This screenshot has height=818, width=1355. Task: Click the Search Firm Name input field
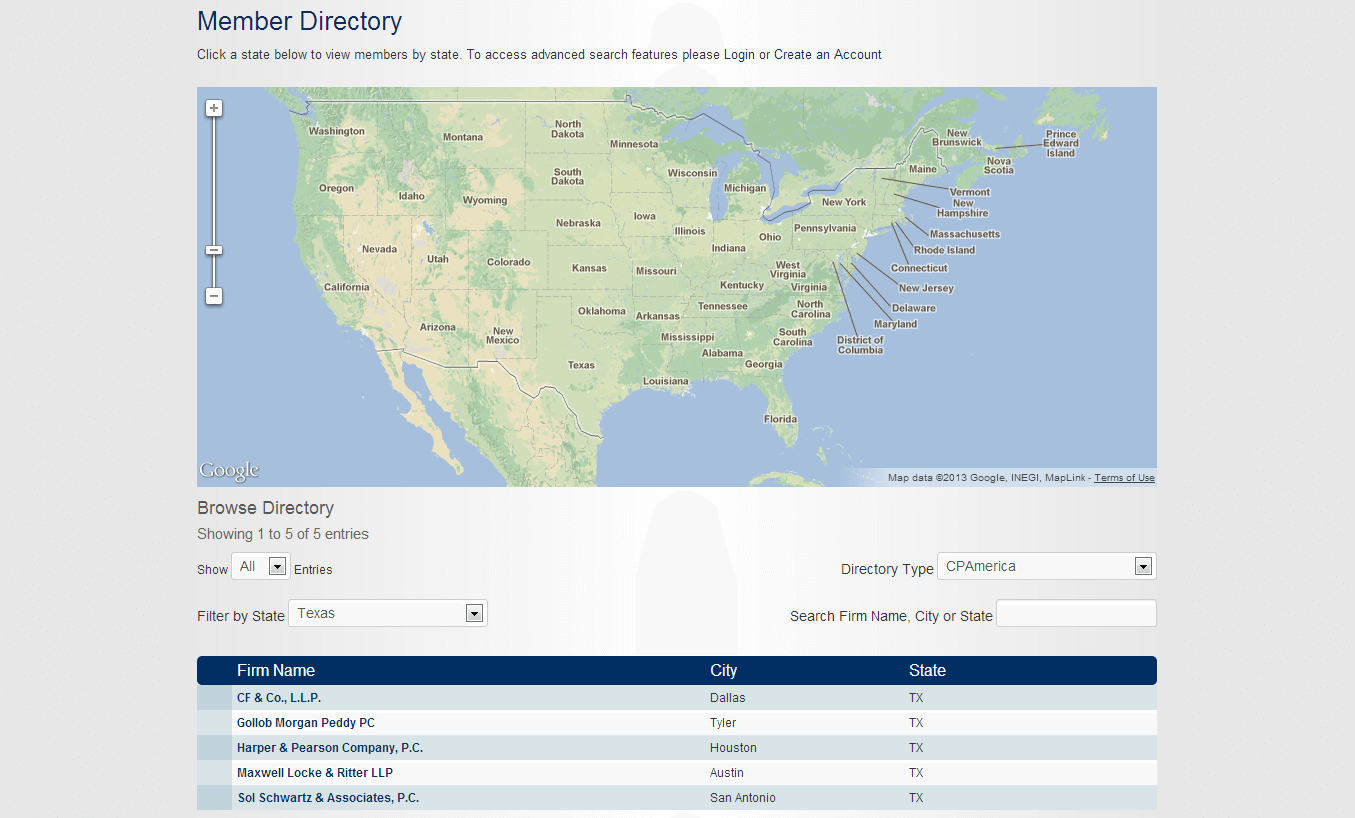click(x=1075, y=613)
